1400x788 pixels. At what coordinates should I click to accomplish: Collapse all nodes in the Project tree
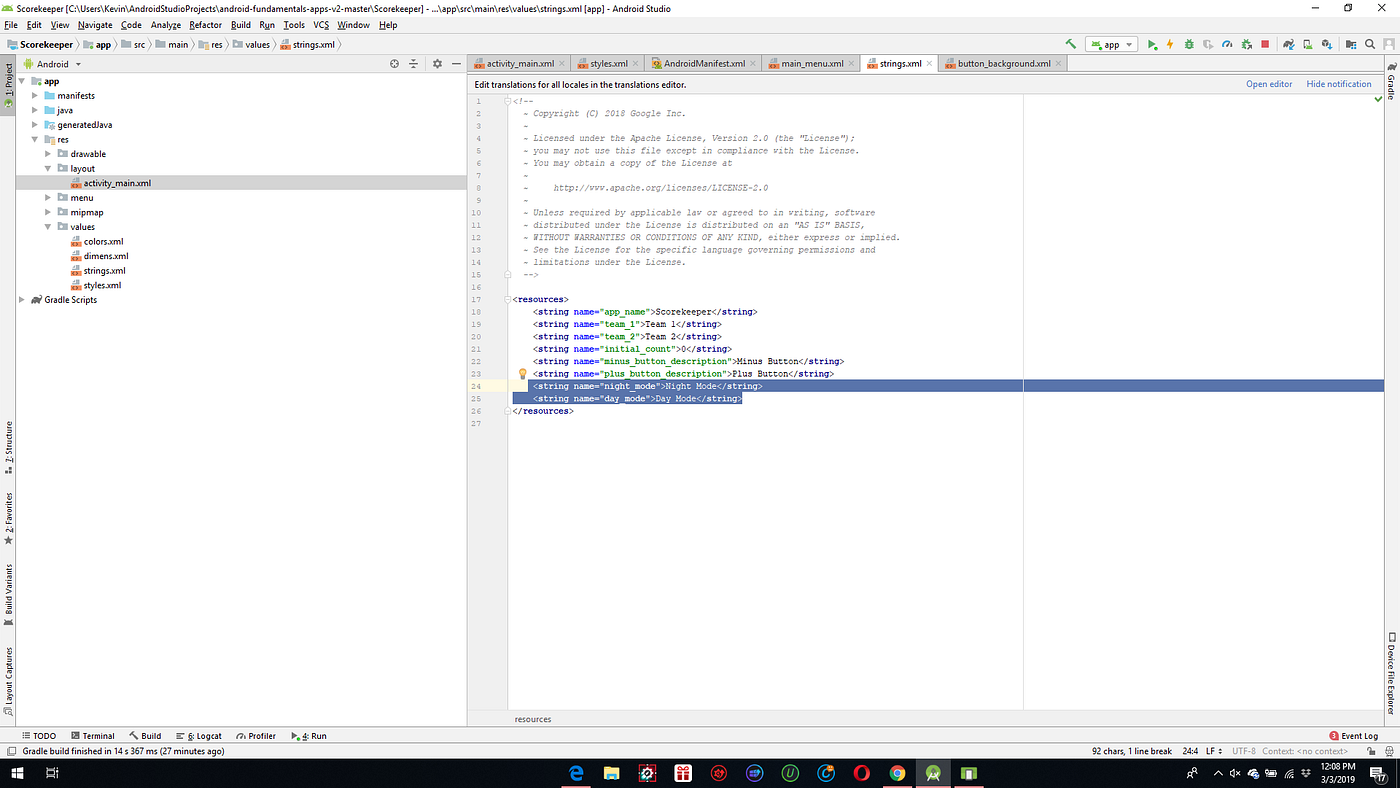tap(413, 63)
